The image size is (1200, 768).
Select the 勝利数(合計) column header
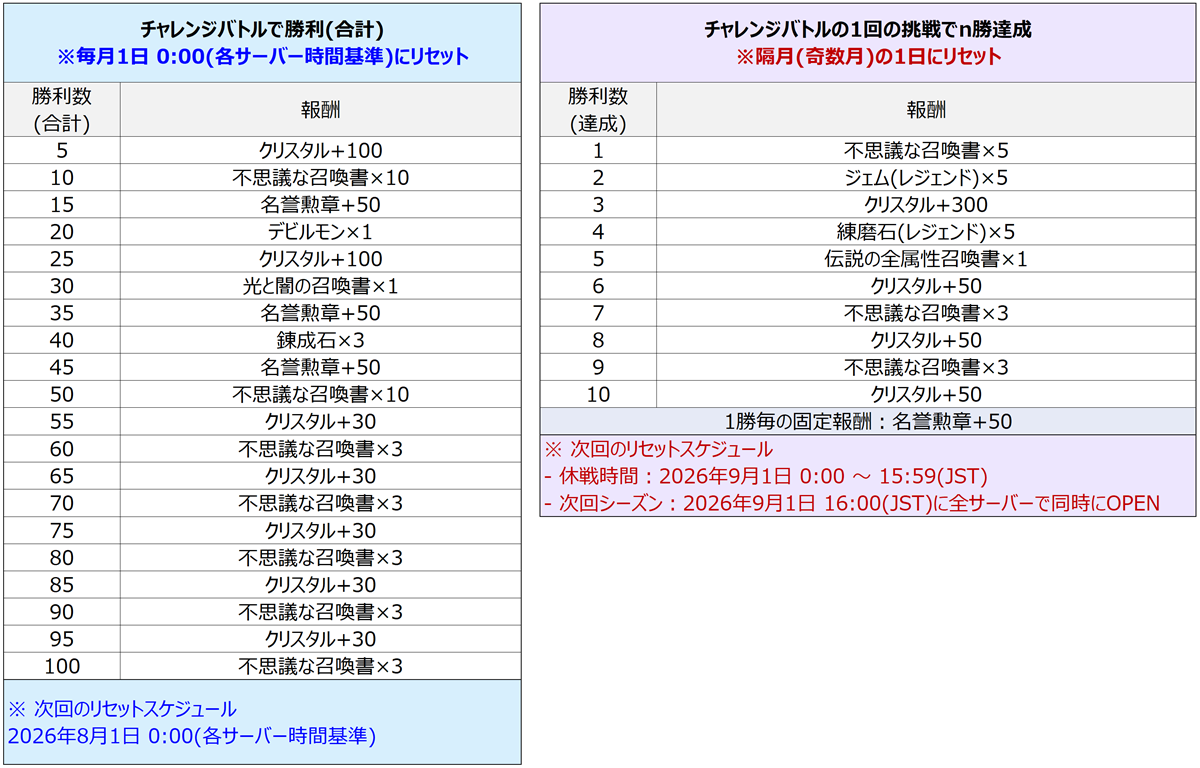pyautogui.click(x=61, y=110)
